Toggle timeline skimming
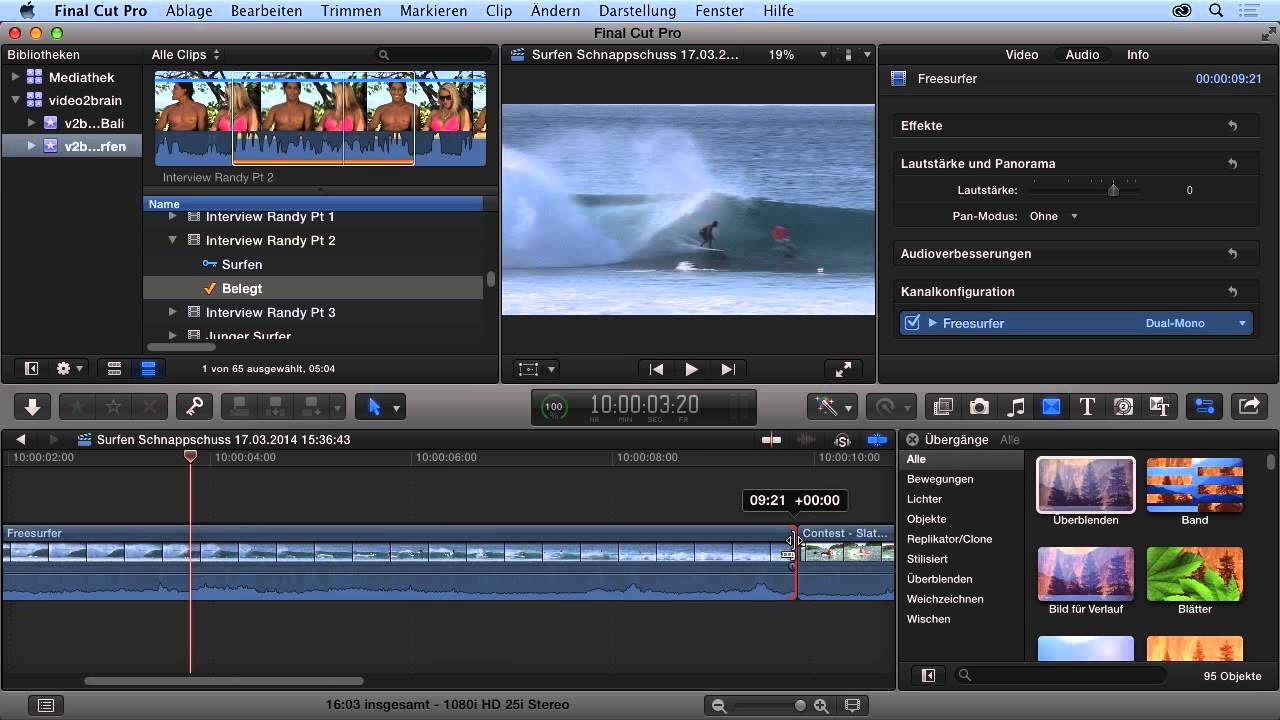The width and height of the screenshot is (1280, 720). [x=772, y=440]
